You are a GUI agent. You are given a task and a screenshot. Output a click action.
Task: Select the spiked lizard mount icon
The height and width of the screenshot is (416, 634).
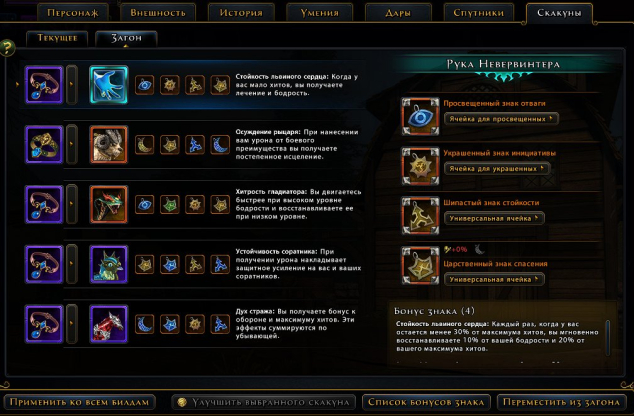click(108, 264)
